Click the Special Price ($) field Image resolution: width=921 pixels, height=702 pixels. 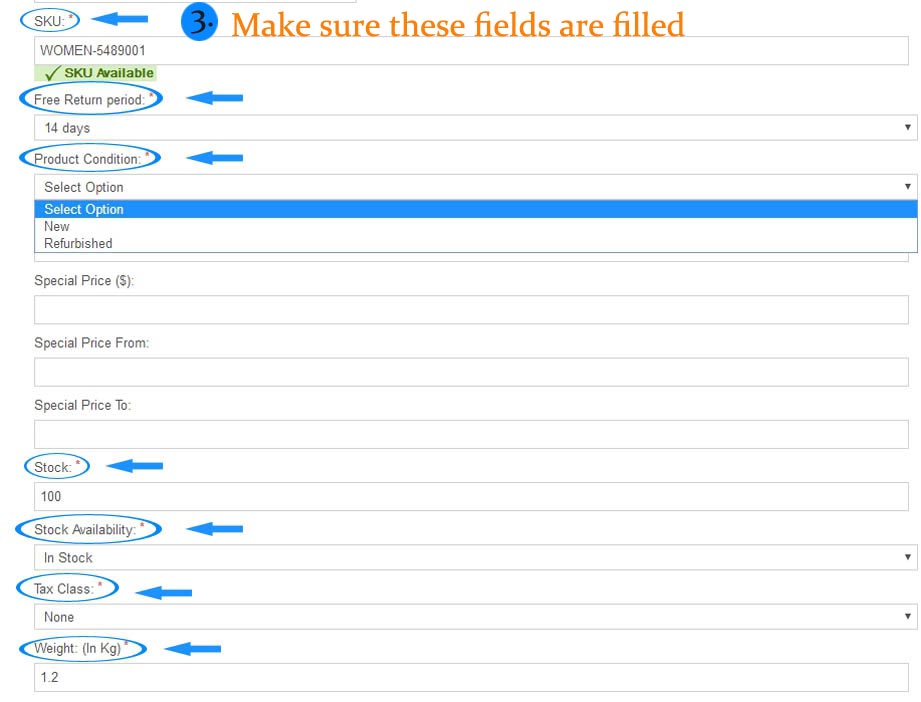pos(470,310)
